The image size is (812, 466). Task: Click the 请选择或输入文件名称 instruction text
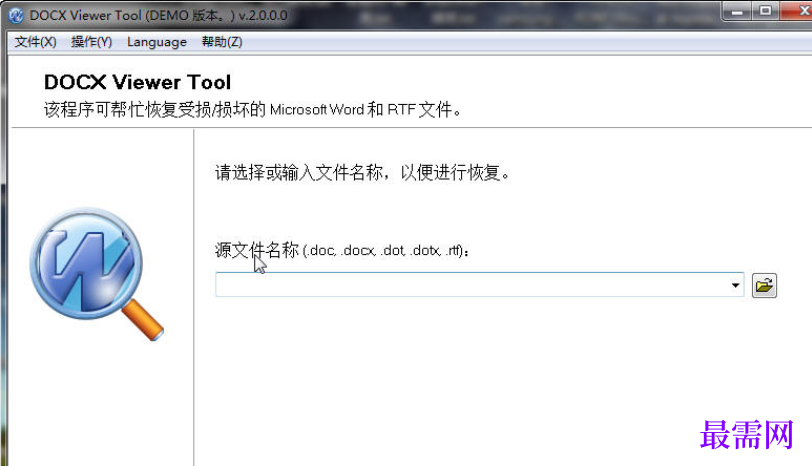(362, 172)
